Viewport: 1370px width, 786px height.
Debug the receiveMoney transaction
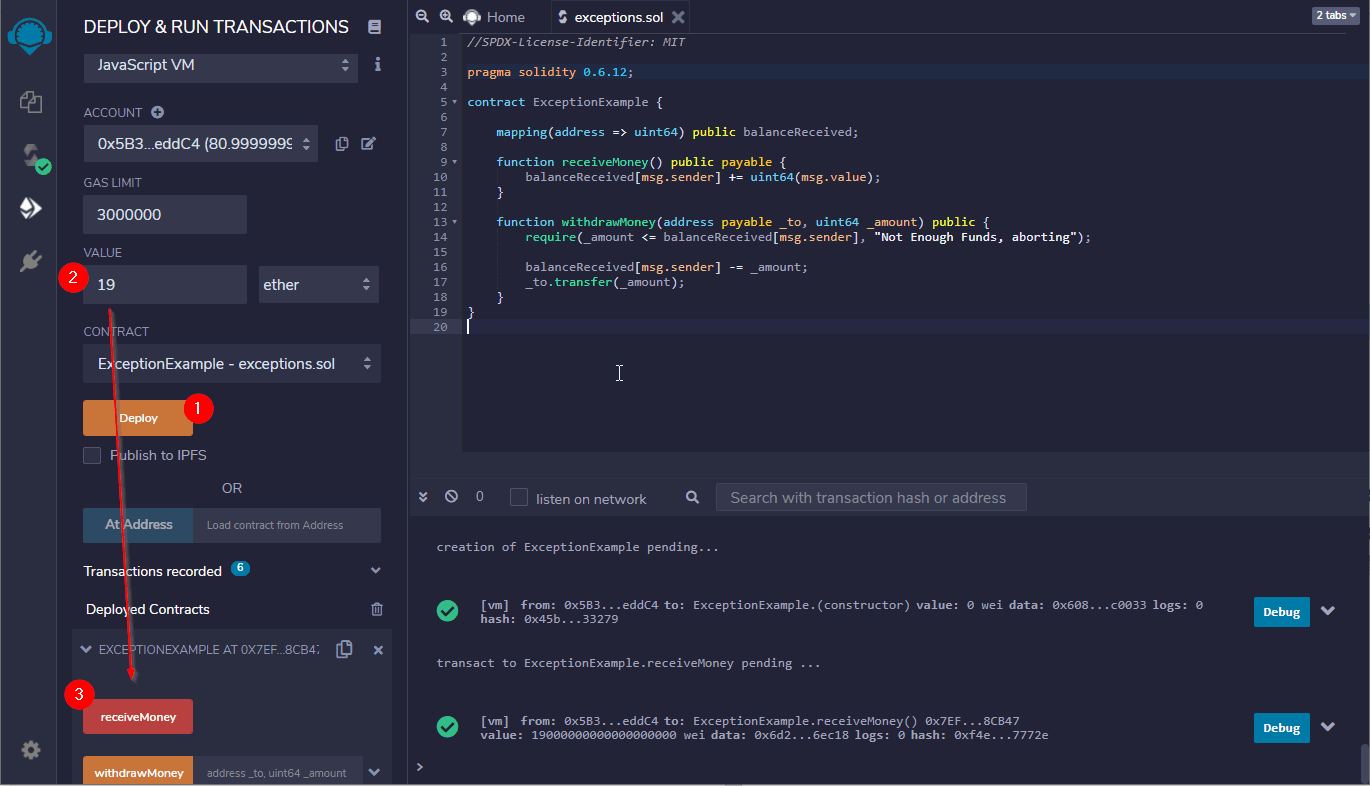[1281, 728]
